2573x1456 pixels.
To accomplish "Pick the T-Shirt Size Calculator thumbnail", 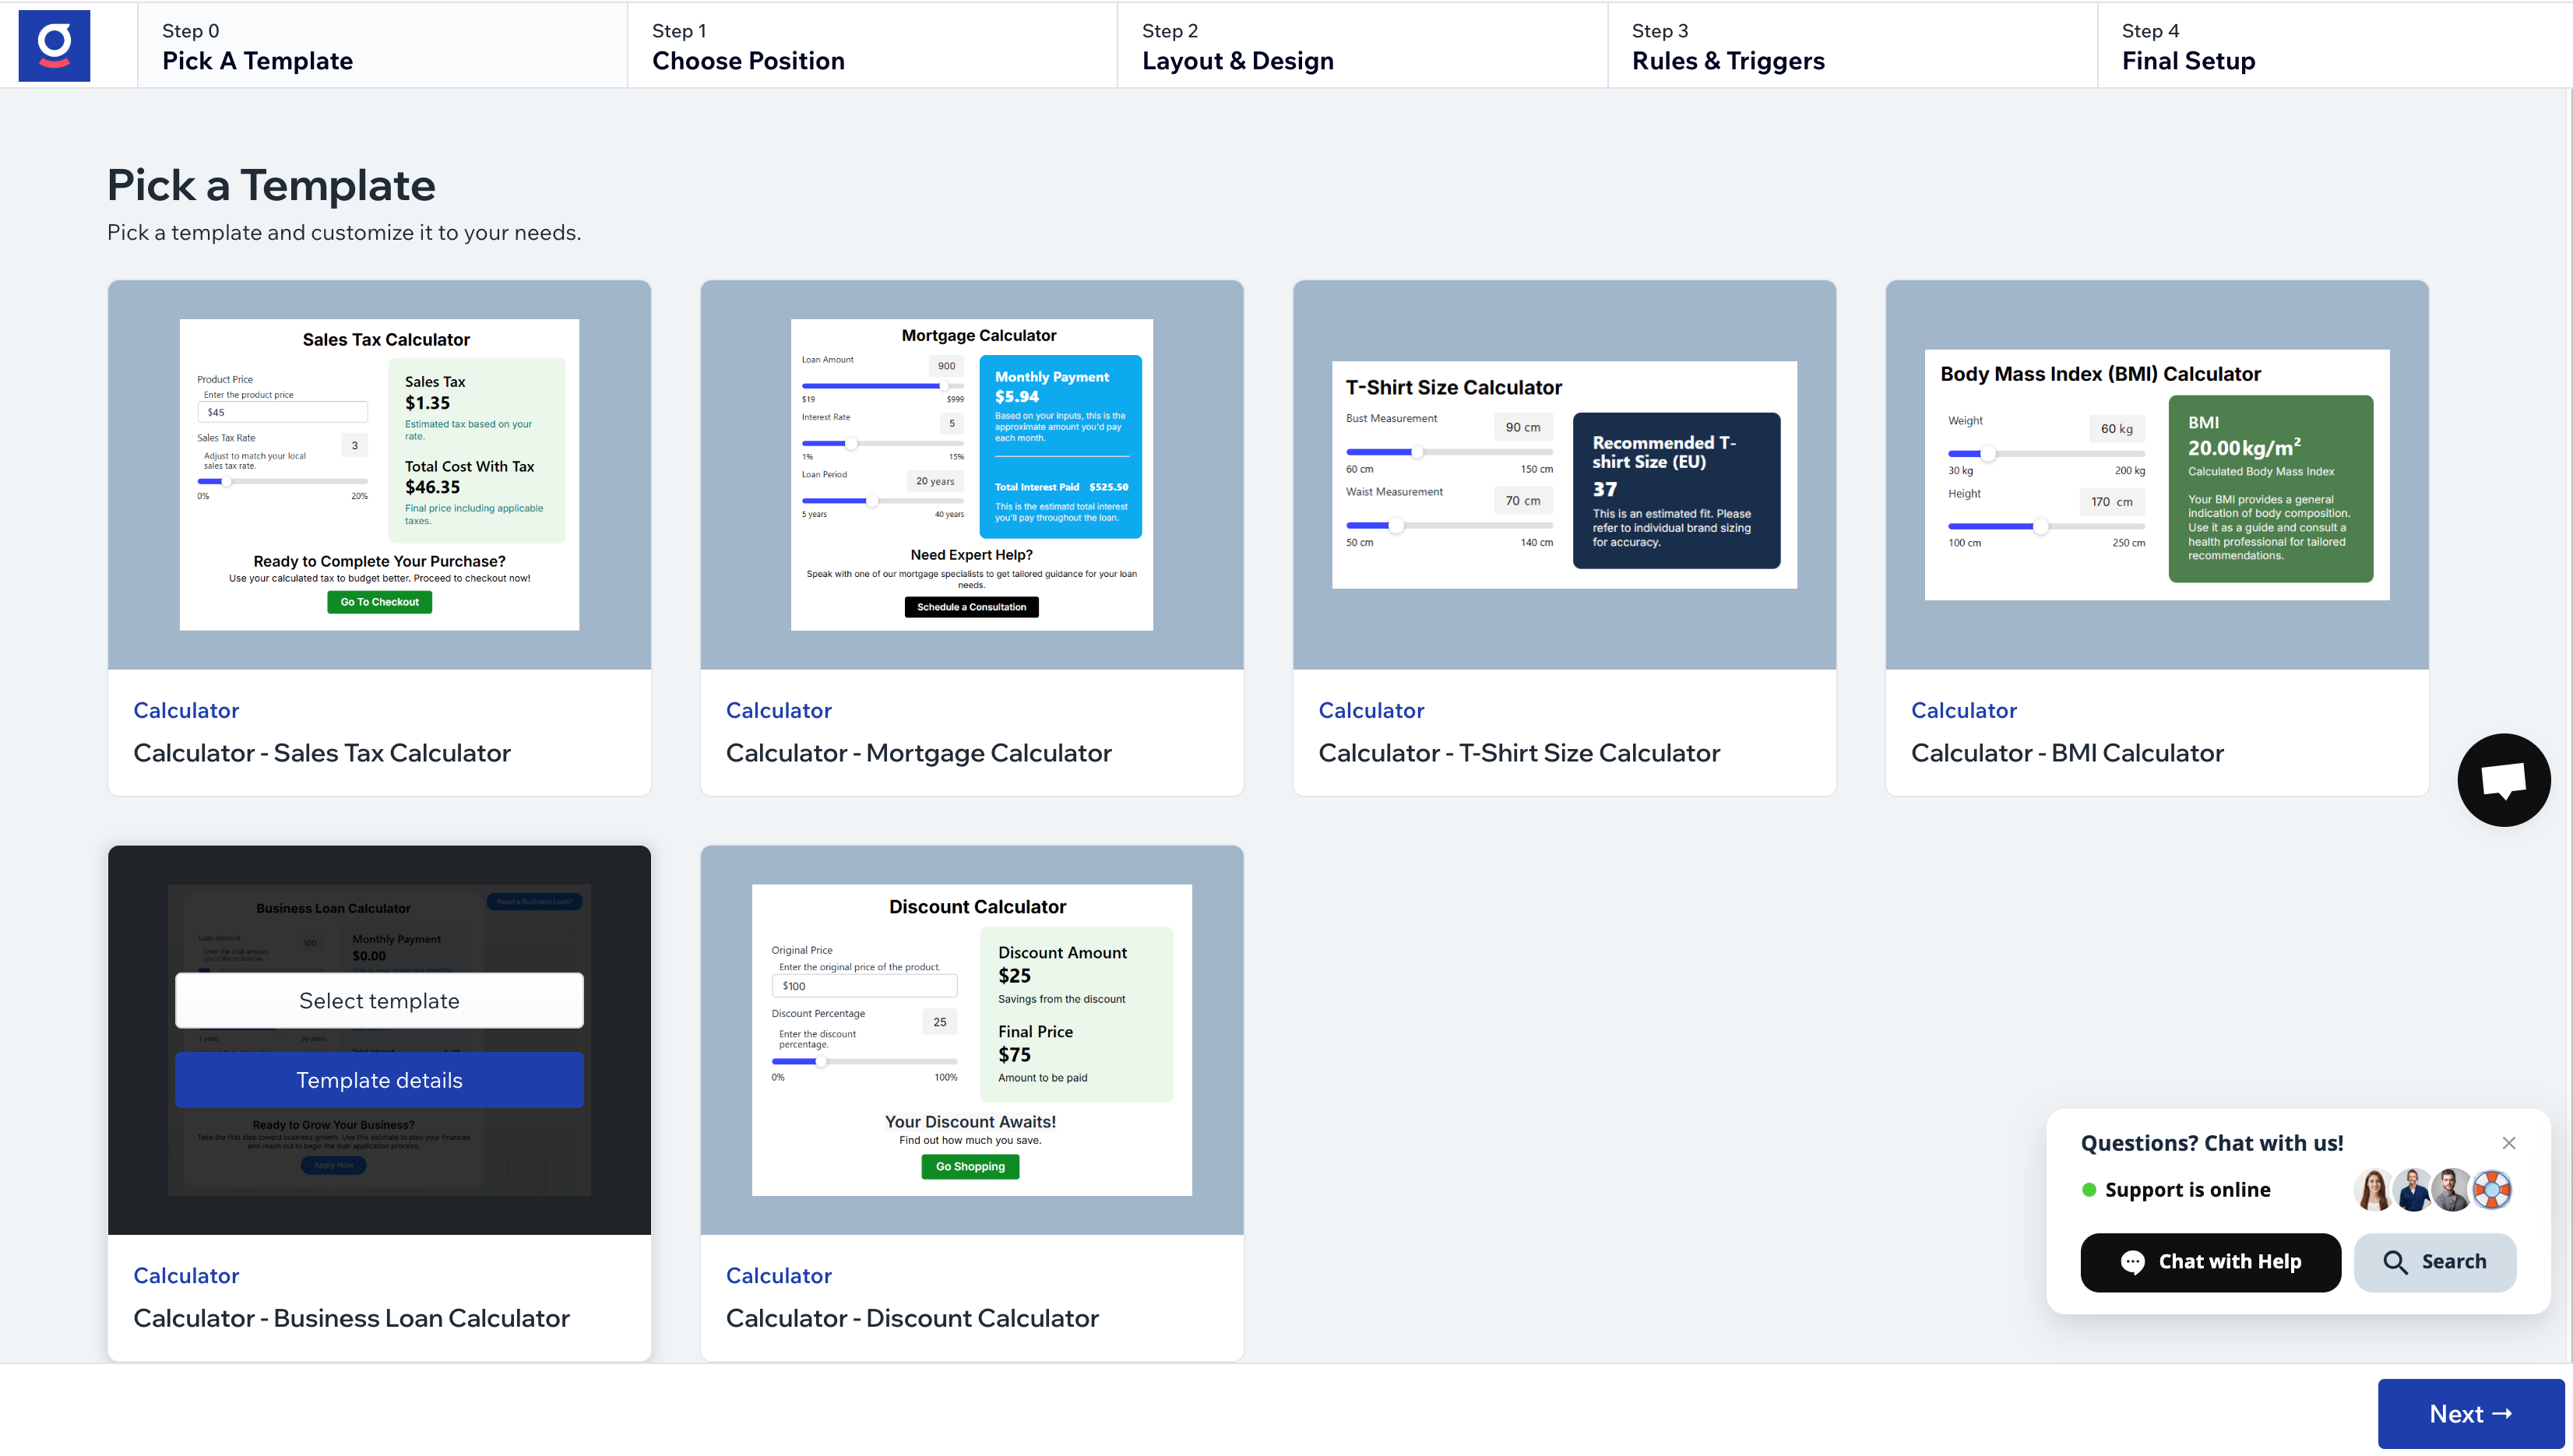I will tap(1564, 475).
